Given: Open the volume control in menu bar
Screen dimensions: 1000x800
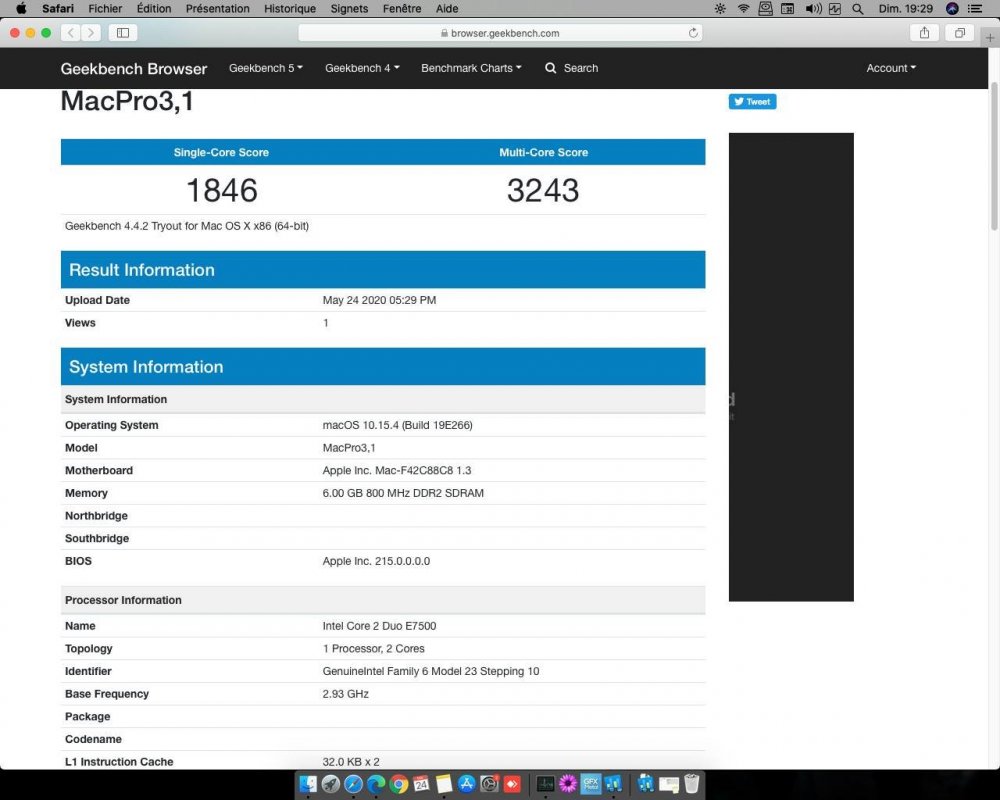Looking at the screenshot, I should pyautogui.click(x=813, y=8).
